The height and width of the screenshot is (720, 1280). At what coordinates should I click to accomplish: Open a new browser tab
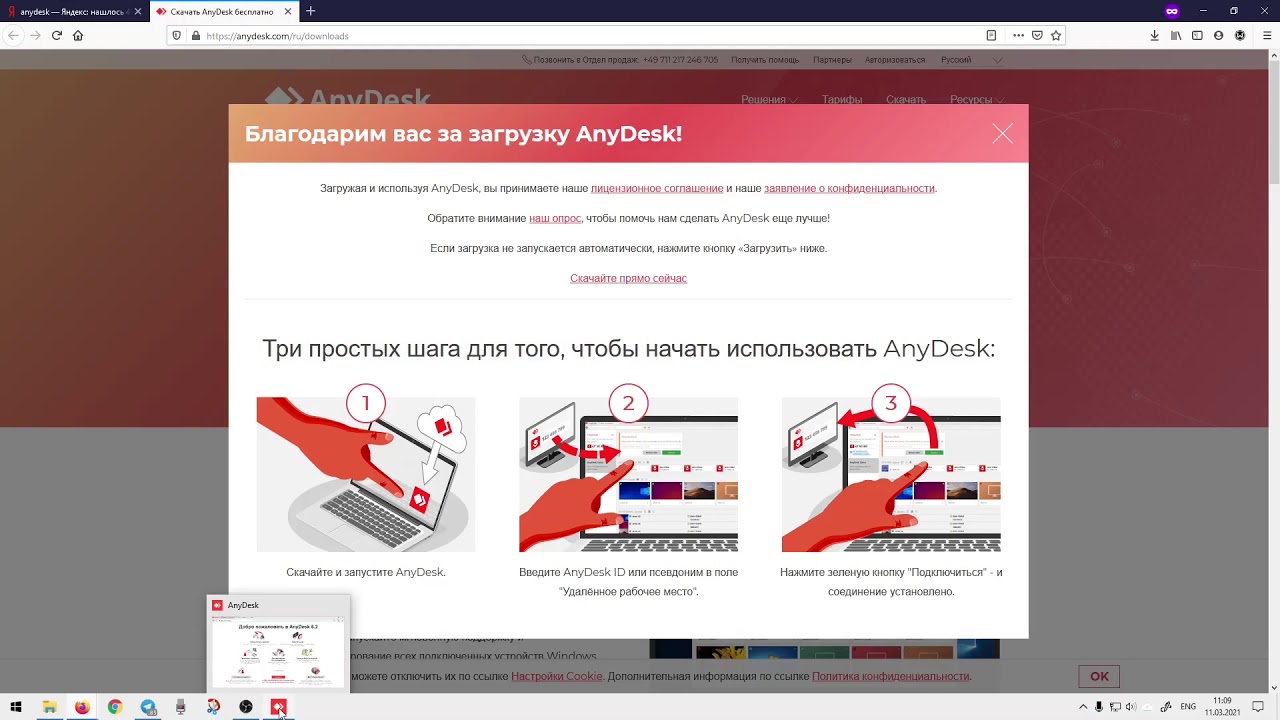point(310,11)
